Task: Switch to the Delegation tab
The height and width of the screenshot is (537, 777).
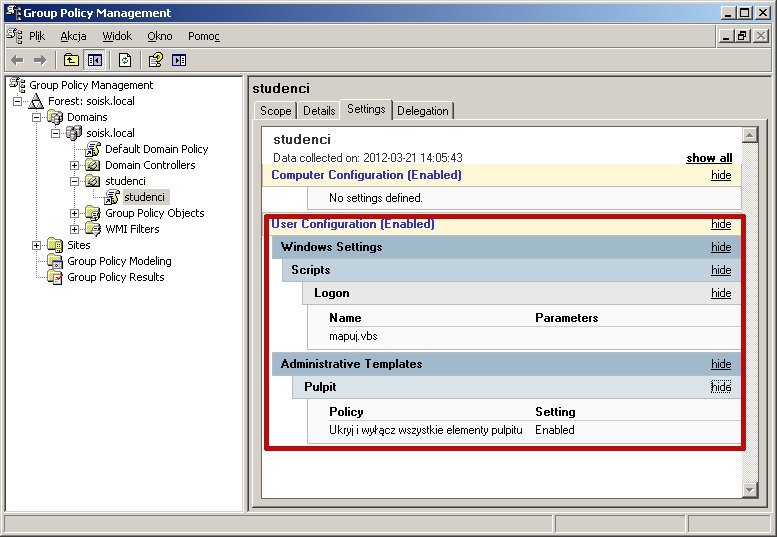Action: (x=423, y=110)
